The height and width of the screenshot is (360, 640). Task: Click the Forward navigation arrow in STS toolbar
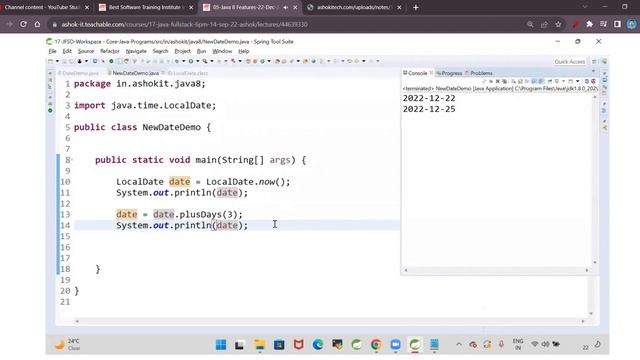click(371, 61)
